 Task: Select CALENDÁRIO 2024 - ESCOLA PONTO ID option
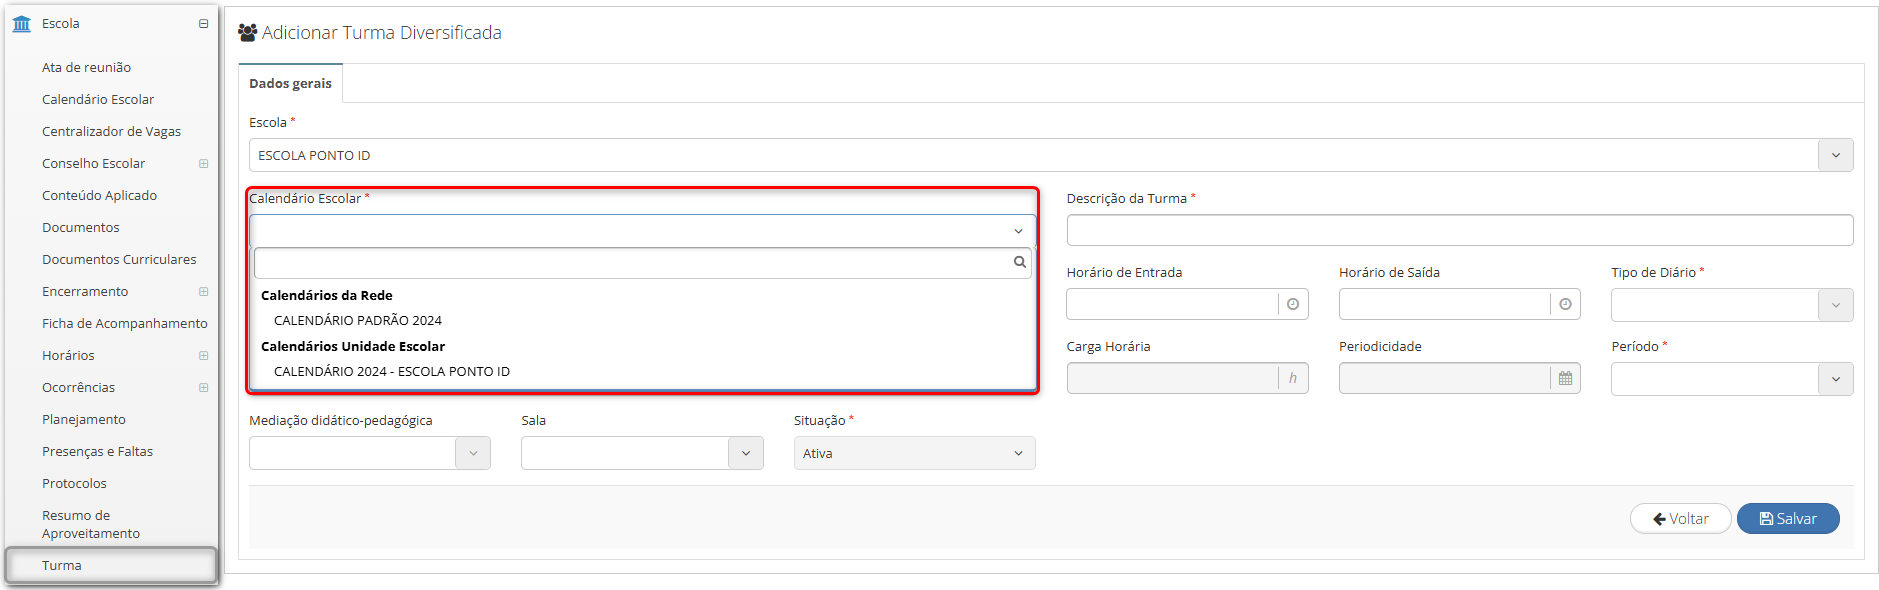point(392,371)
